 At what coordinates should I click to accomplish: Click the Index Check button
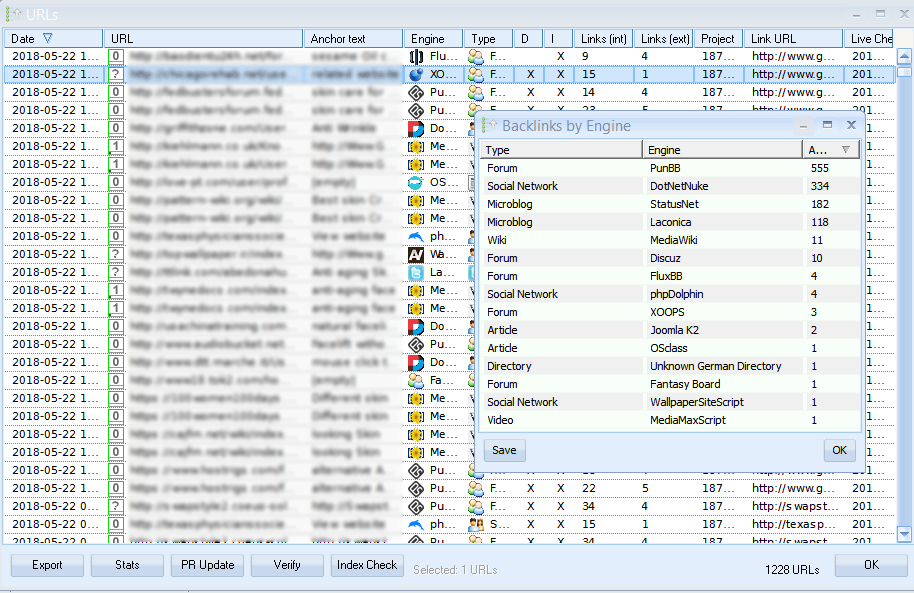(367, 565)
